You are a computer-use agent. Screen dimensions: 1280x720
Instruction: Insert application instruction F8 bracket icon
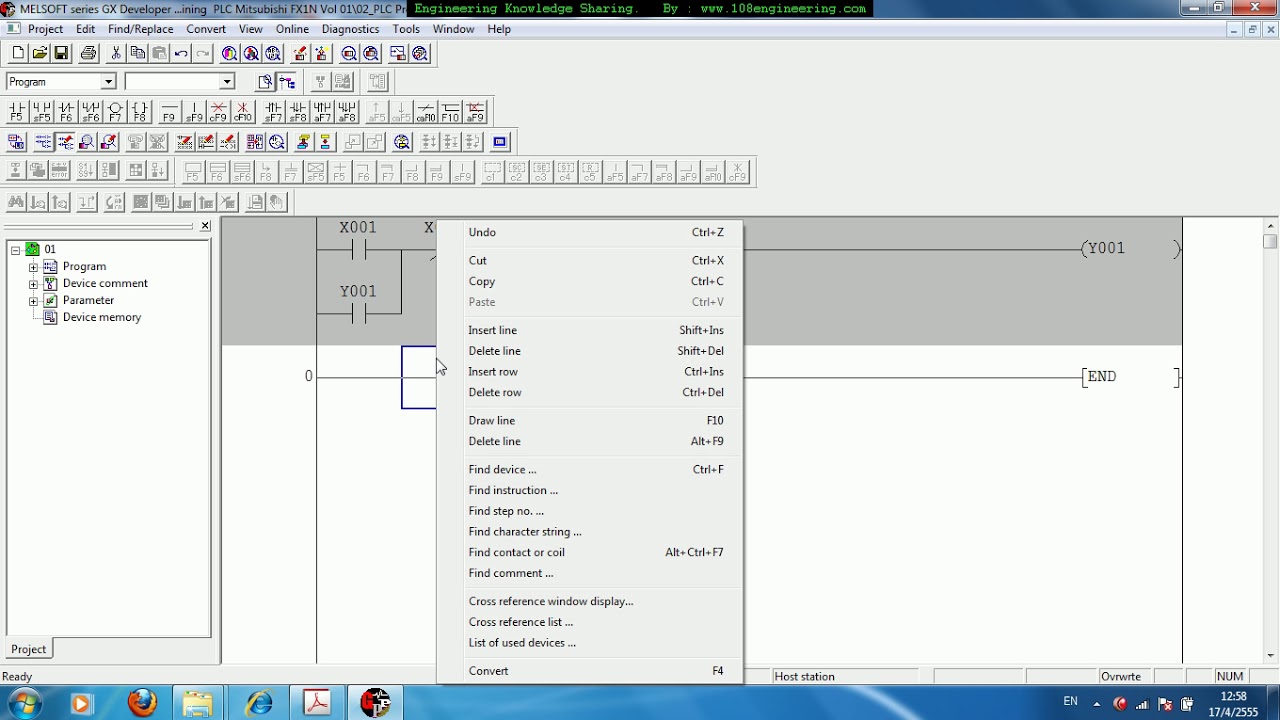pos(140,111)
